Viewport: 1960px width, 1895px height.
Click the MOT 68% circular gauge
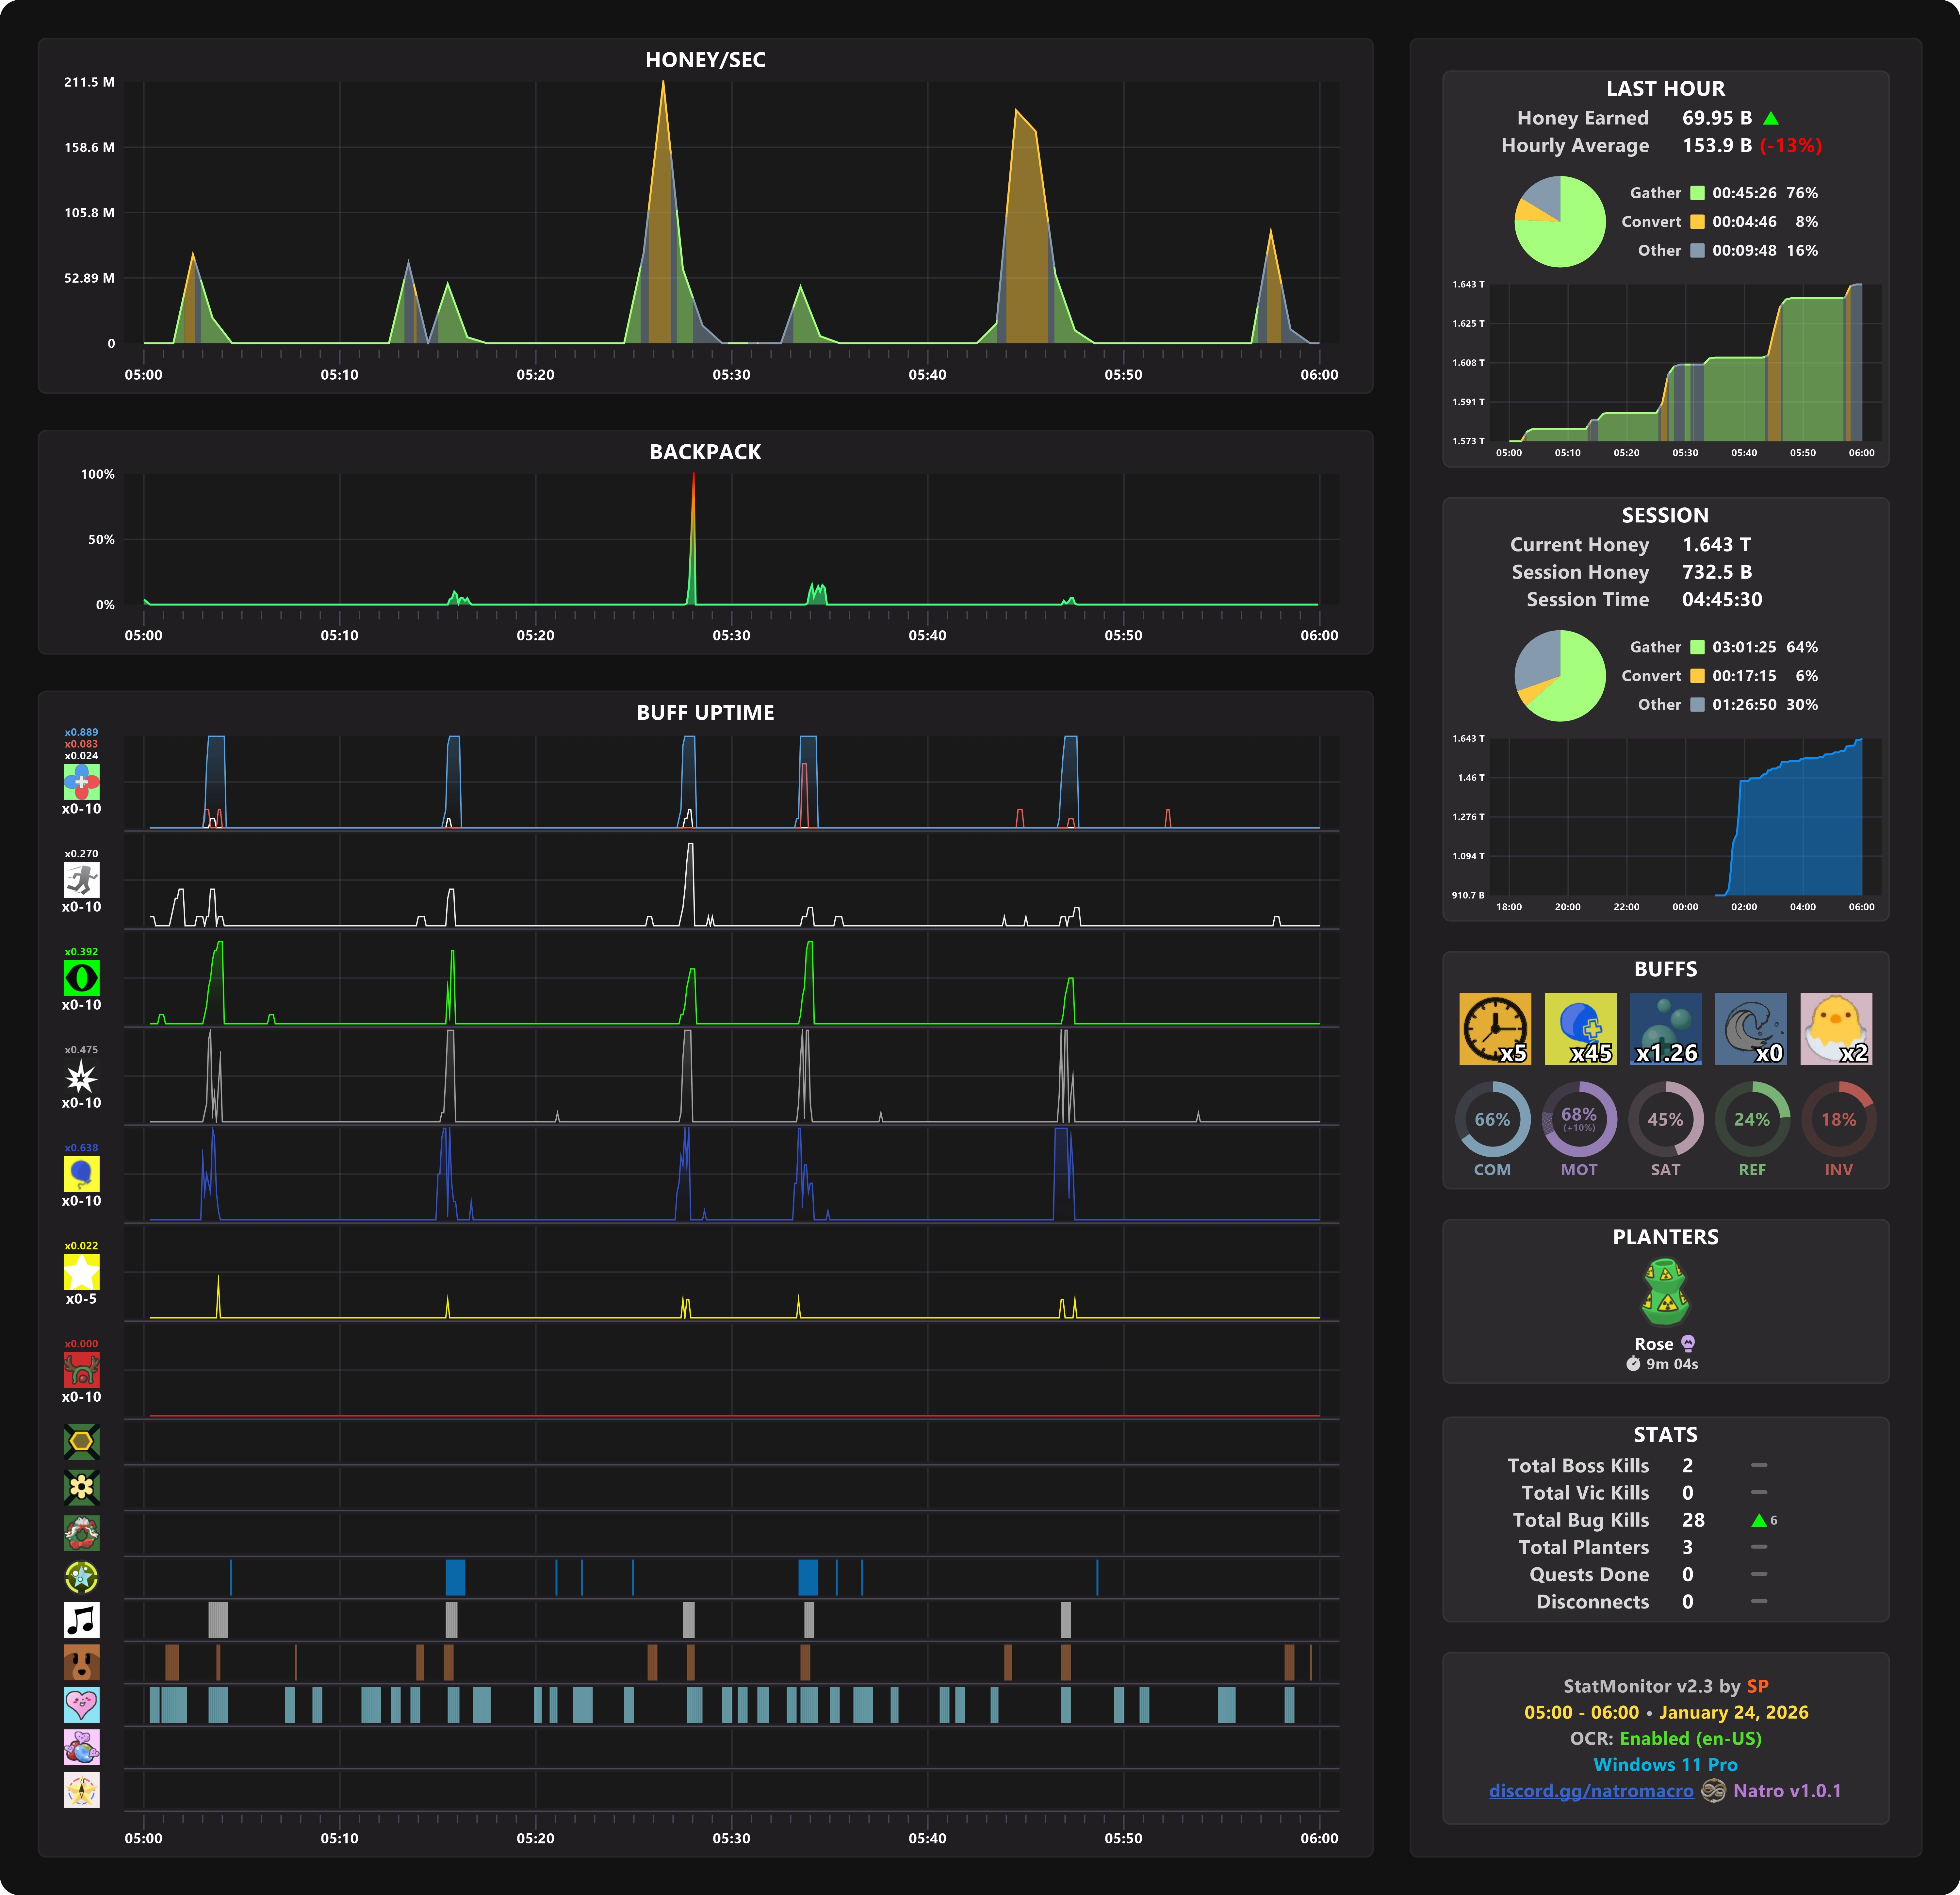(1579, 1120)
